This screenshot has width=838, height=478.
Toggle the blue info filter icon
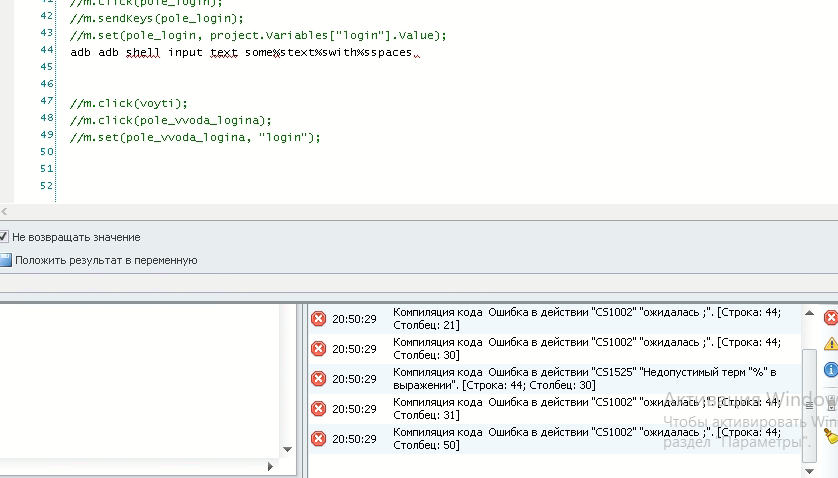(x=830, y=370)
